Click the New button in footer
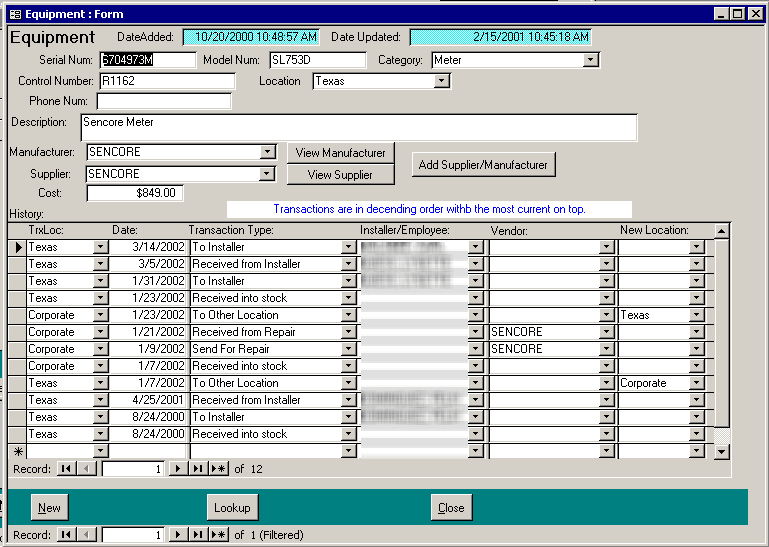769x547 pixels. 49,508
